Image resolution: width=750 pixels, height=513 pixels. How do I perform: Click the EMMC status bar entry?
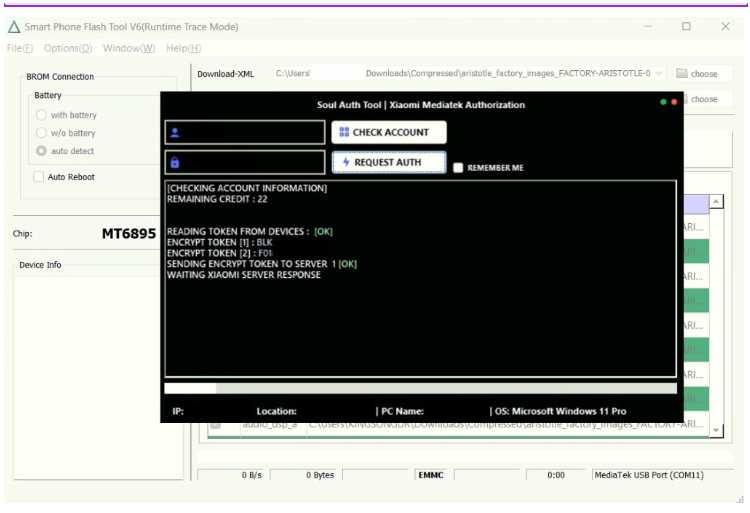(x=430, y=475)
